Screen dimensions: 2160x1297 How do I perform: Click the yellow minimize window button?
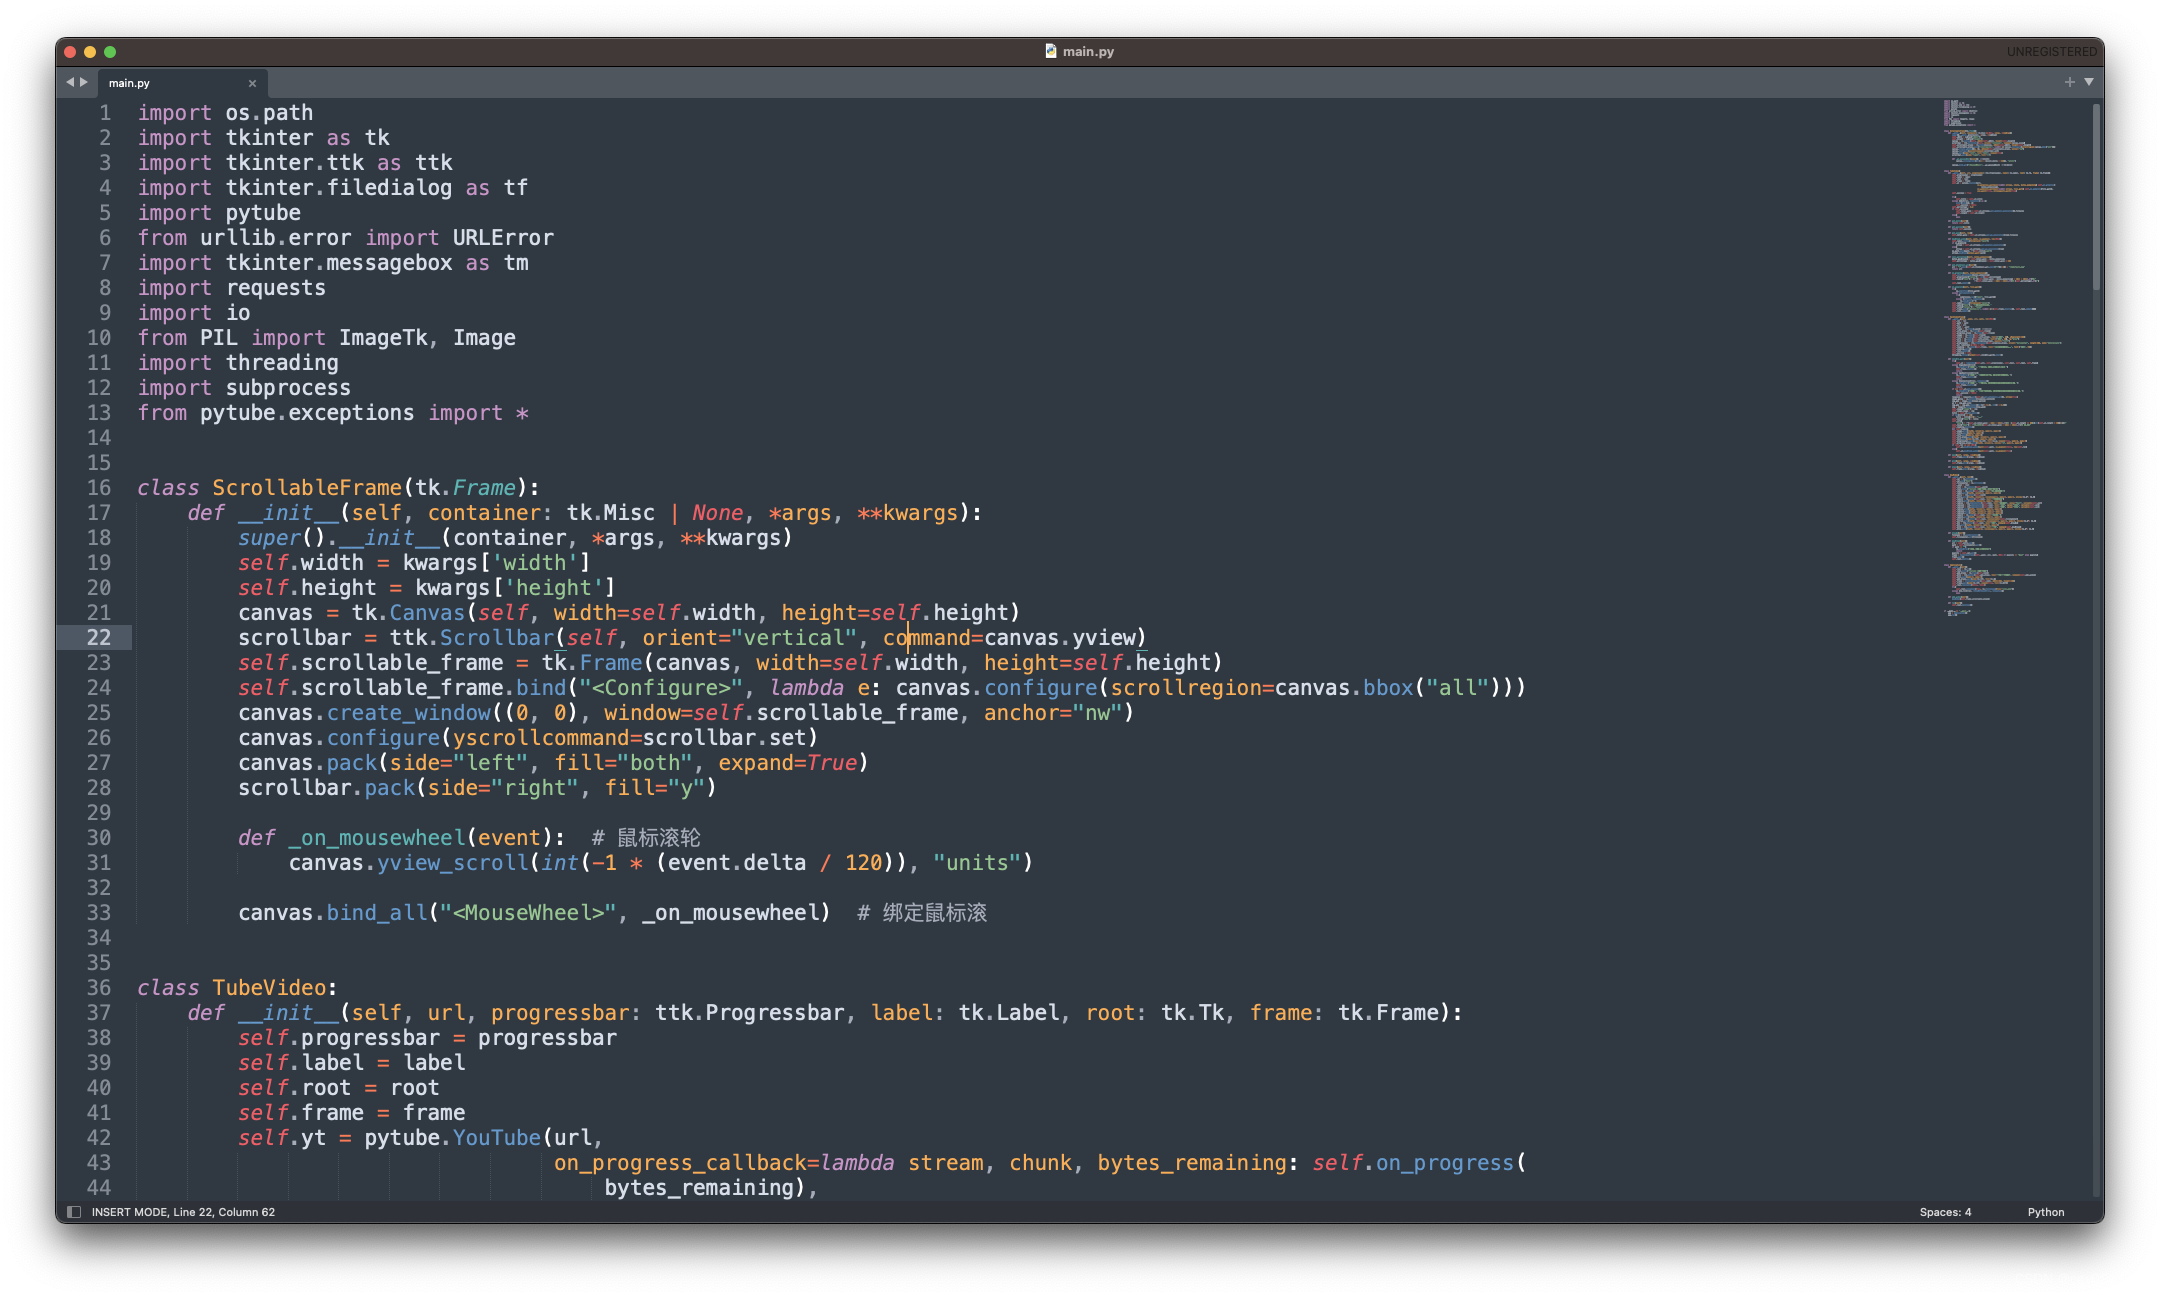[90, 52]
